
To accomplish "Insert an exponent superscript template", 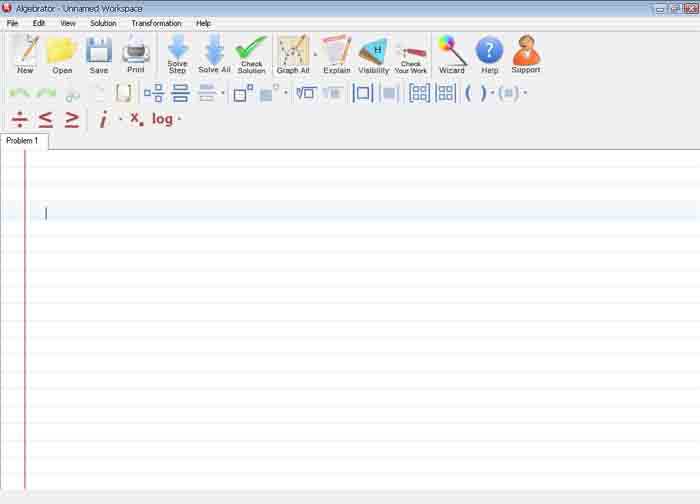I will 243,93.
